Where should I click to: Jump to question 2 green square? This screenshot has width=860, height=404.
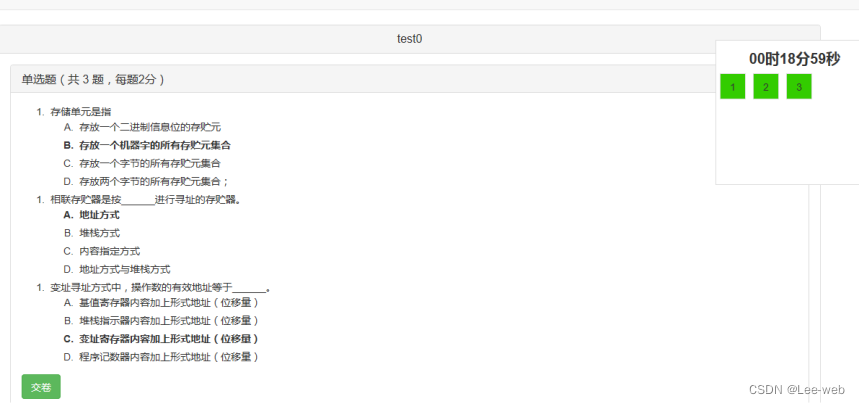[766, 87]
